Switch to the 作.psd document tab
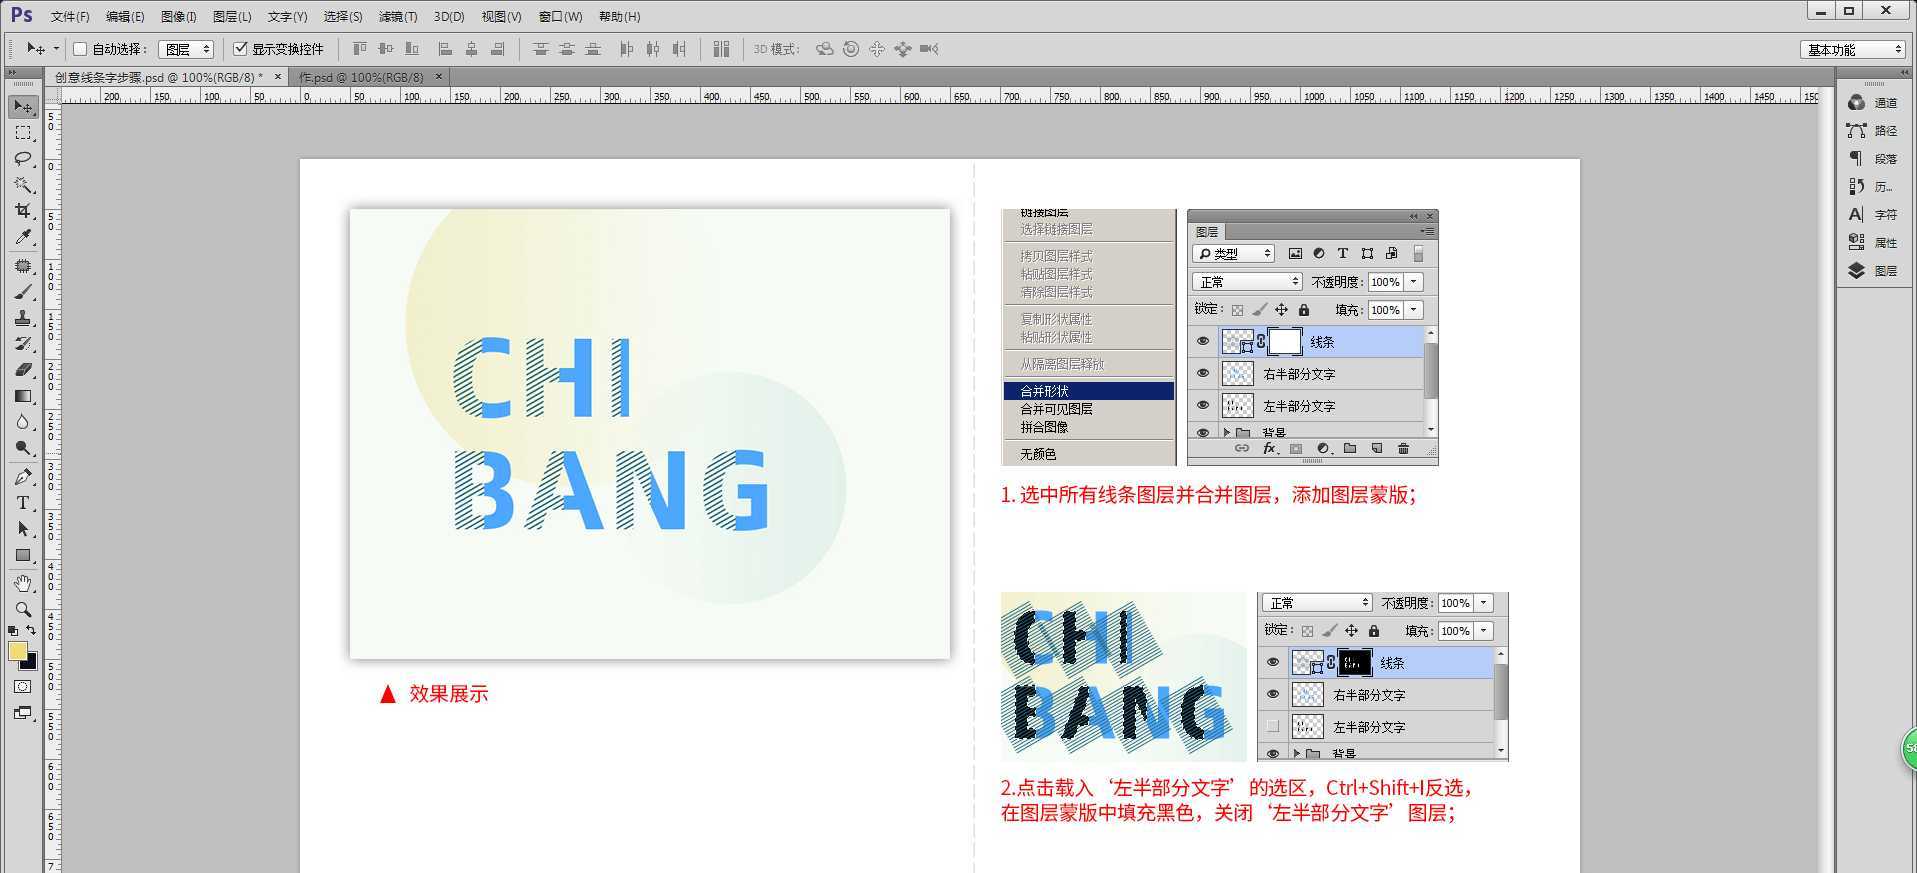 361,77
